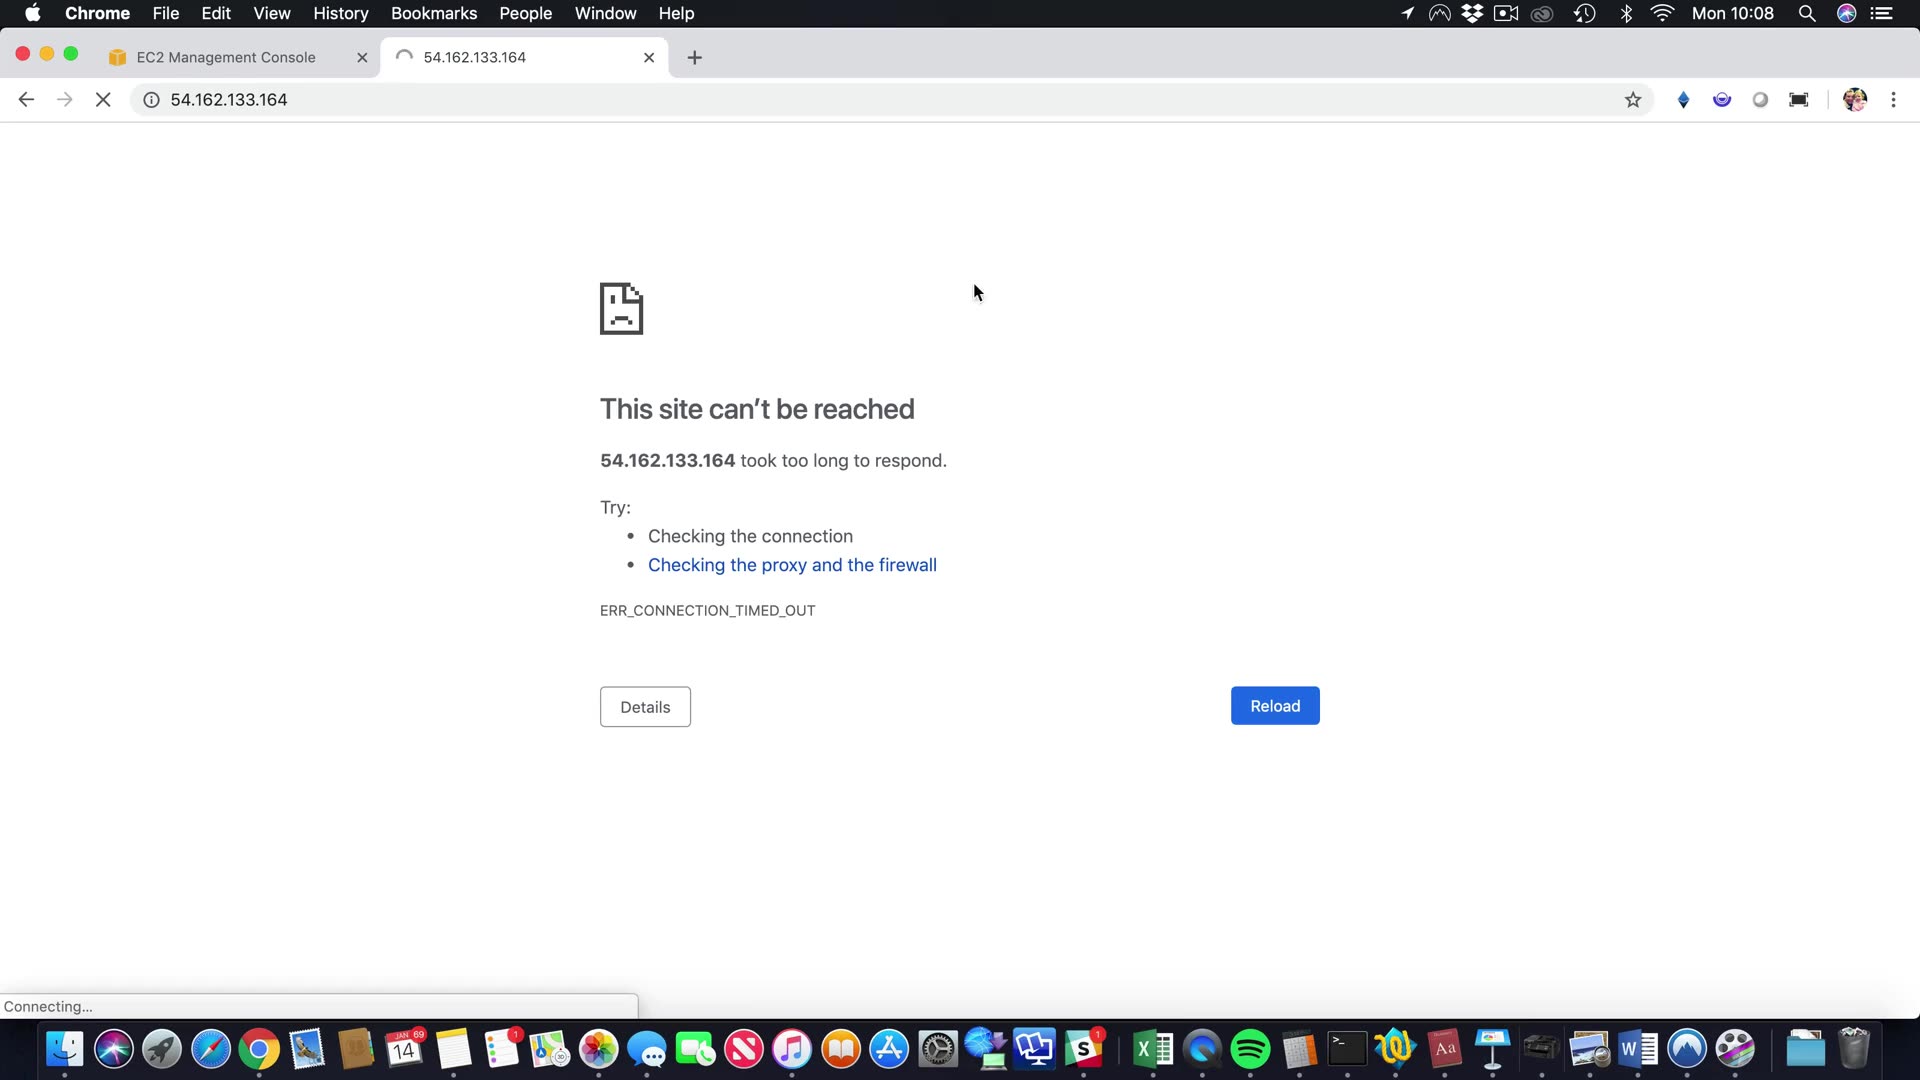This screenshot has width=1920, height=1080.
Task: Switch to the EC2 Management Console tab
Action: point(226,58)
